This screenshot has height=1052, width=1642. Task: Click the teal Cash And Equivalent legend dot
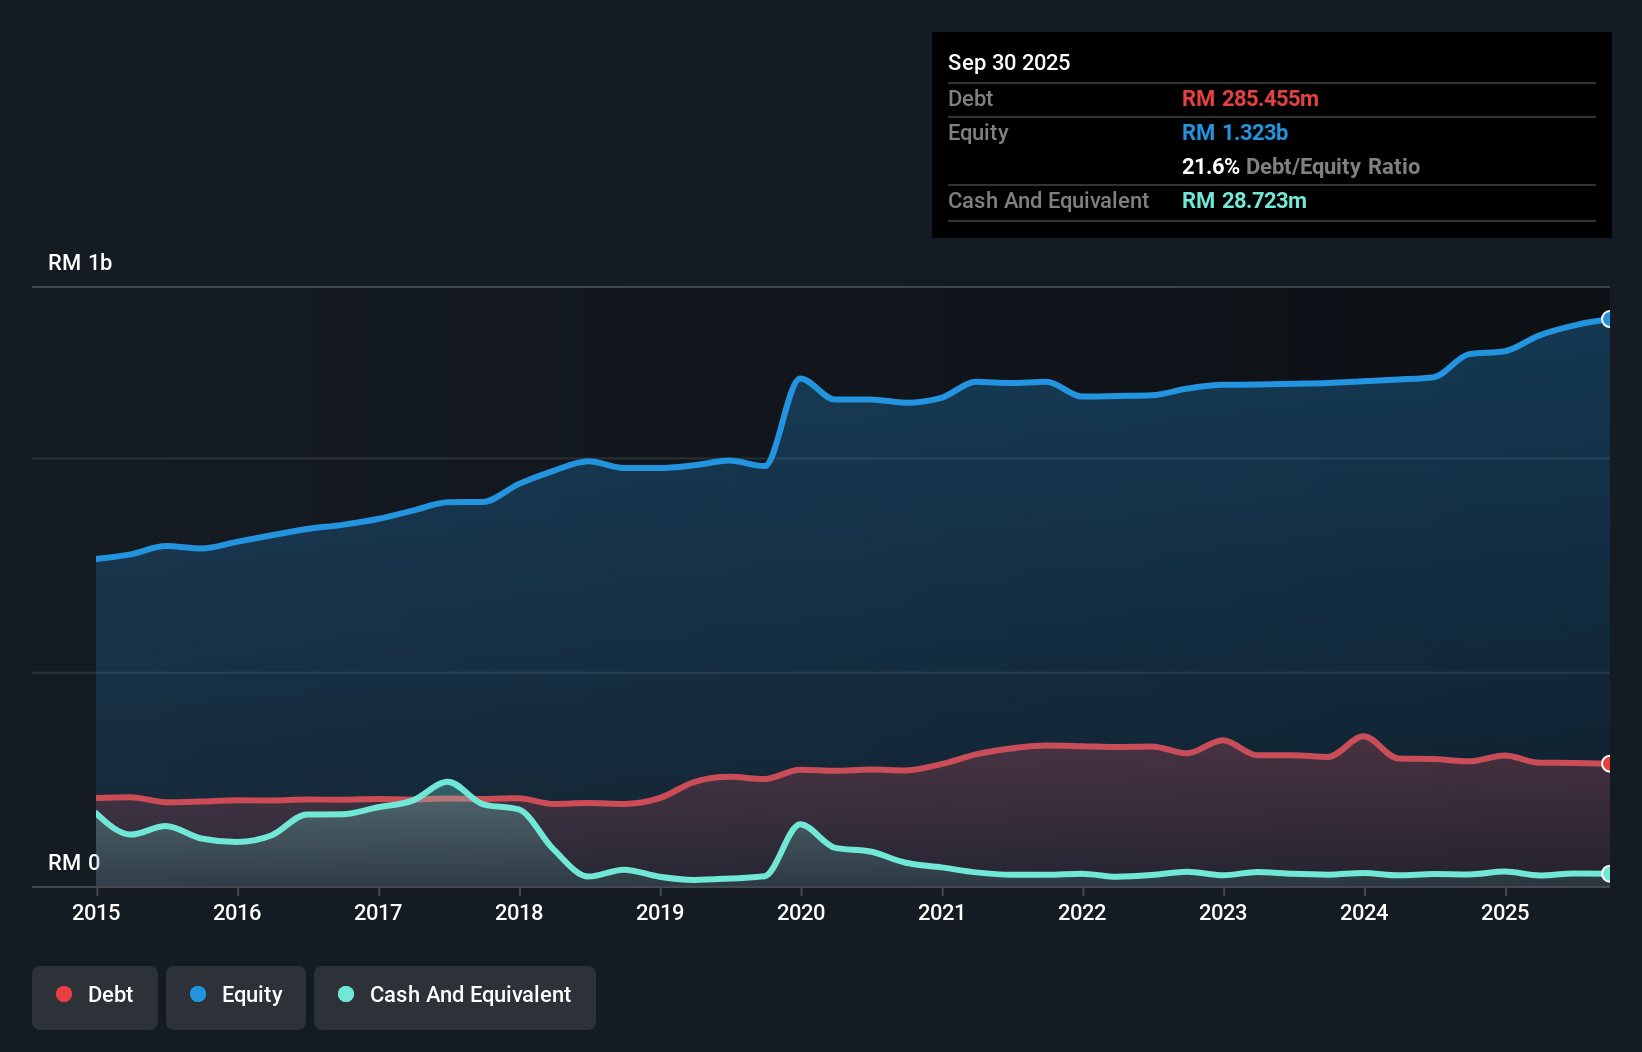pyautogui.click(x=345, y=995)
